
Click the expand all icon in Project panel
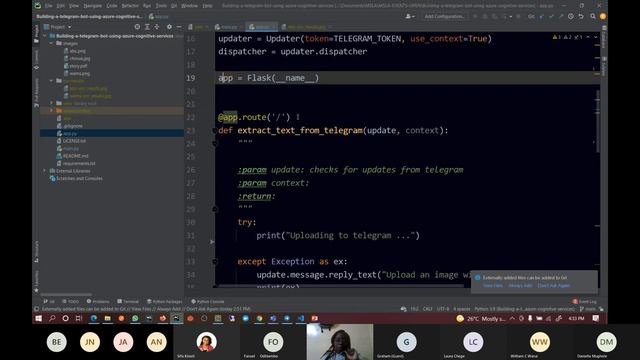[147, 27]
